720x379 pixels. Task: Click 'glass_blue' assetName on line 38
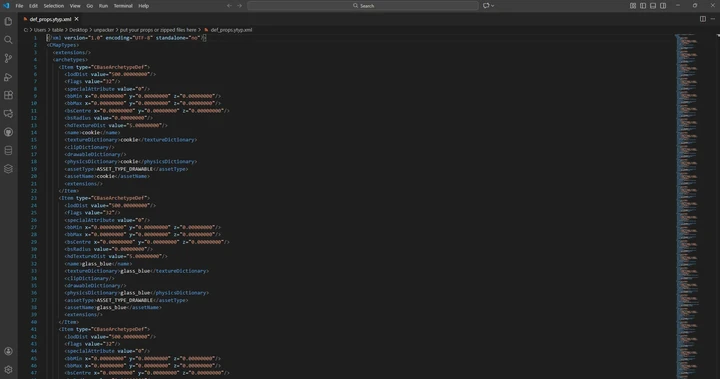(112, 307)
